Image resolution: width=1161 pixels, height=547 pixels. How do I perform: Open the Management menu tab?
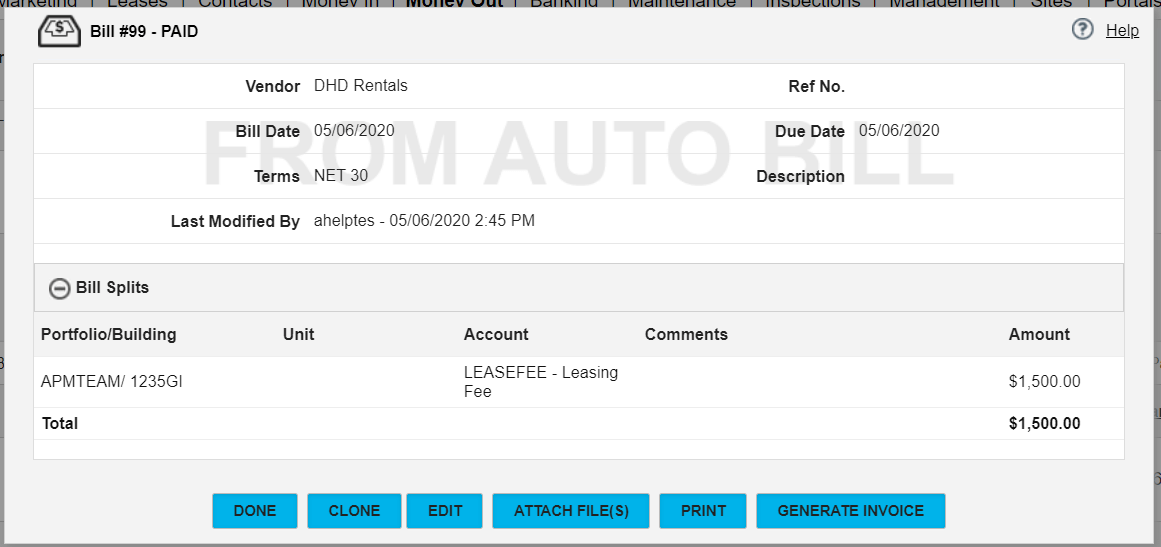point(944,3)
